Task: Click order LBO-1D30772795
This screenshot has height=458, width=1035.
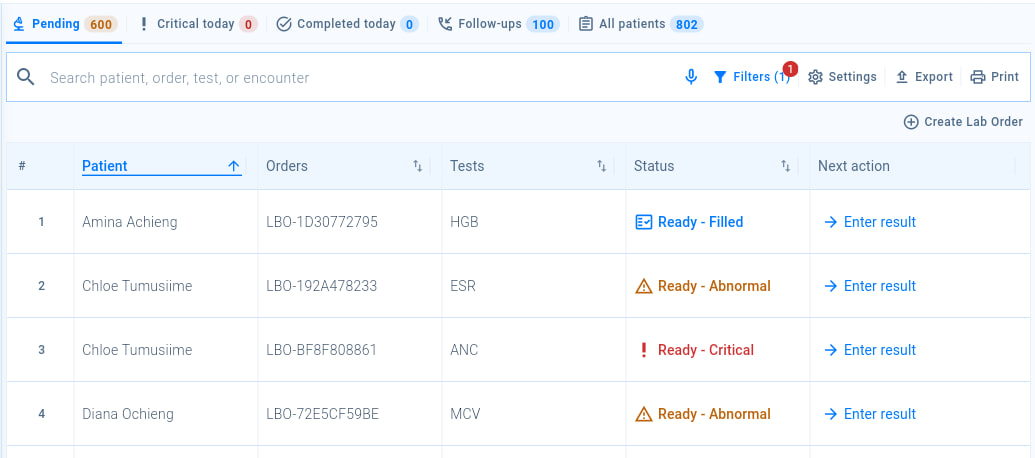Action: tap(322, 222)
